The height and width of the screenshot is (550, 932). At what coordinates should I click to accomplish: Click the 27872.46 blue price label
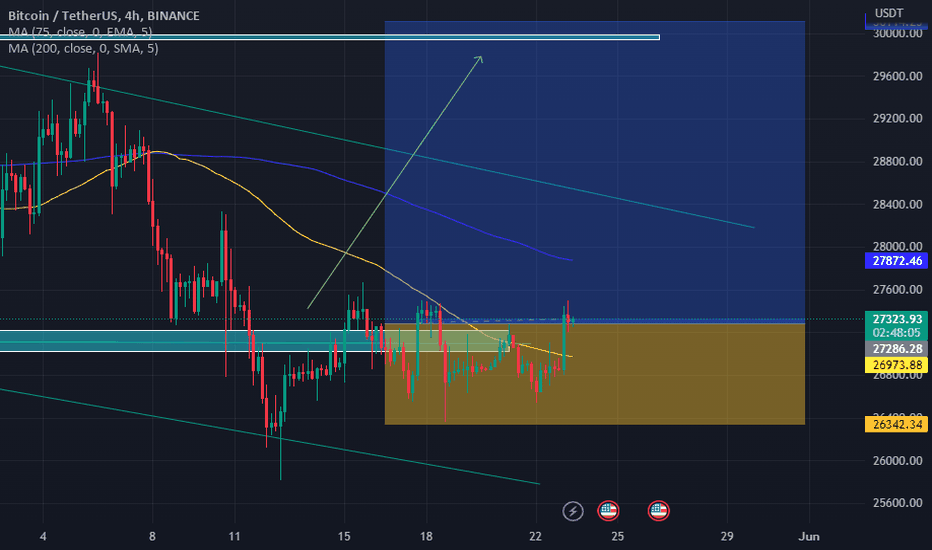tap(897, 260)
